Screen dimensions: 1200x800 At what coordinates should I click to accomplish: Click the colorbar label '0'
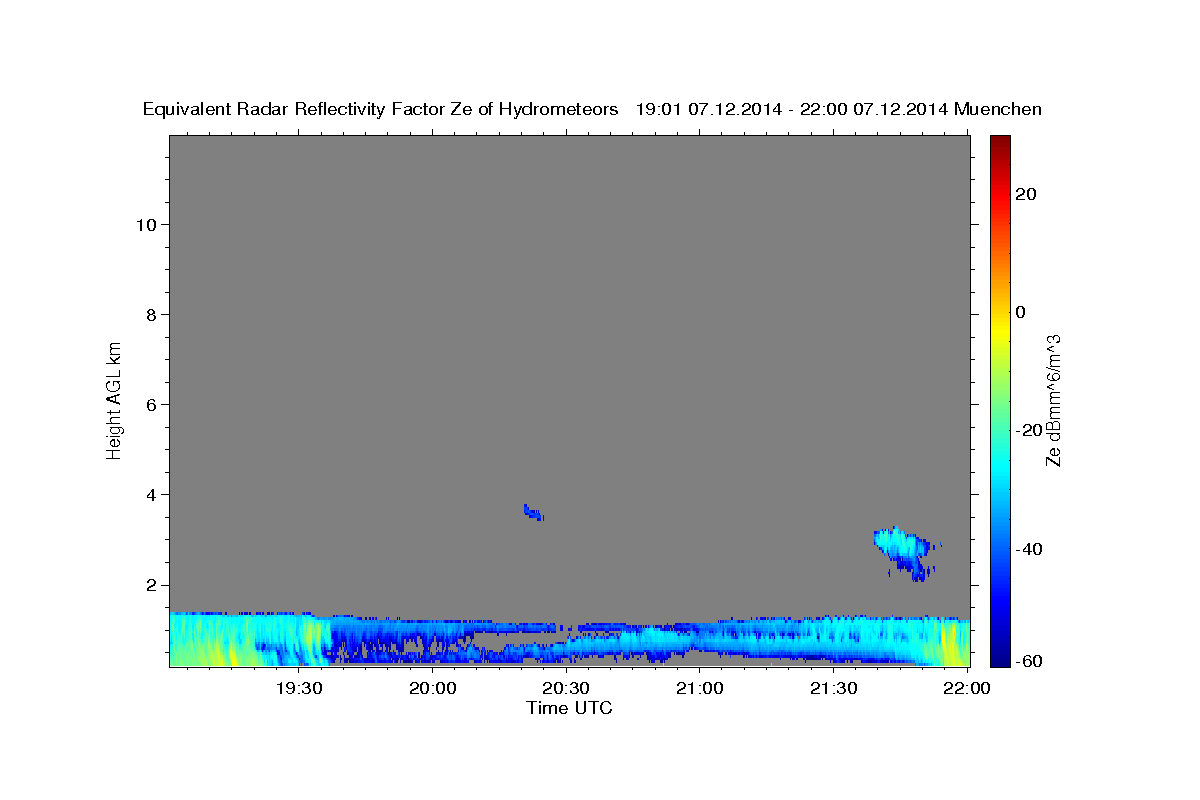coord(1021,312)
